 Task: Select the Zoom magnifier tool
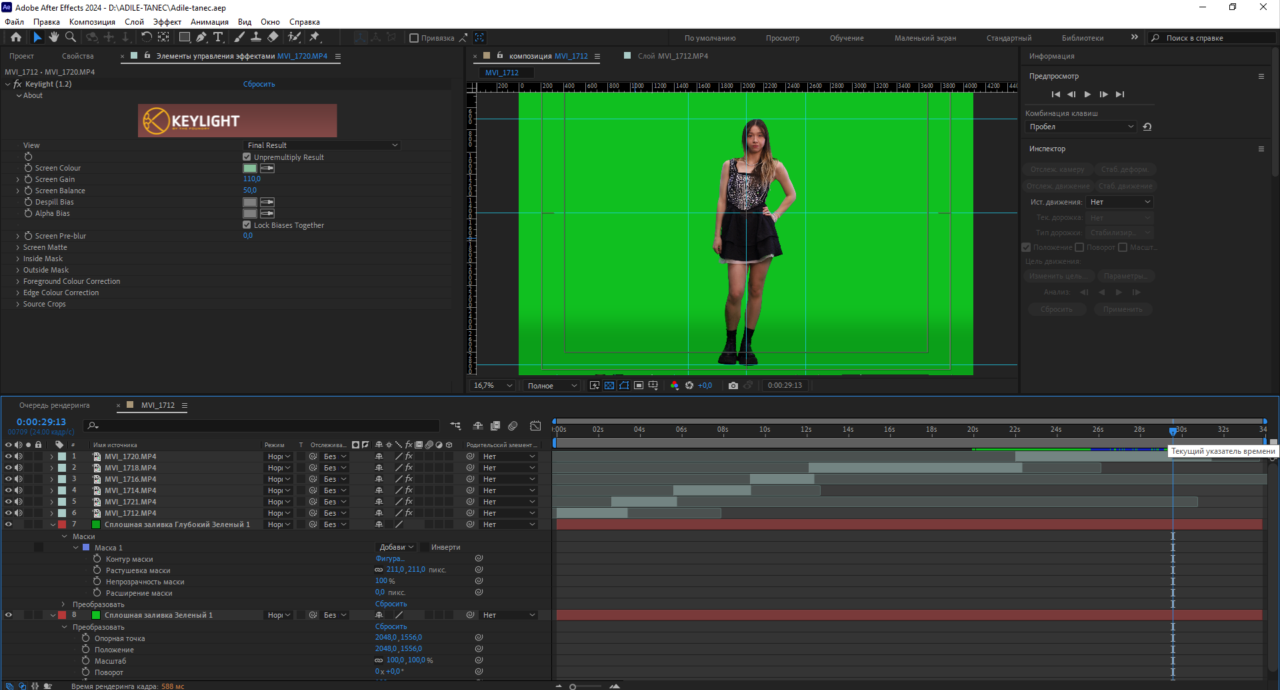[x=71, y=37]
